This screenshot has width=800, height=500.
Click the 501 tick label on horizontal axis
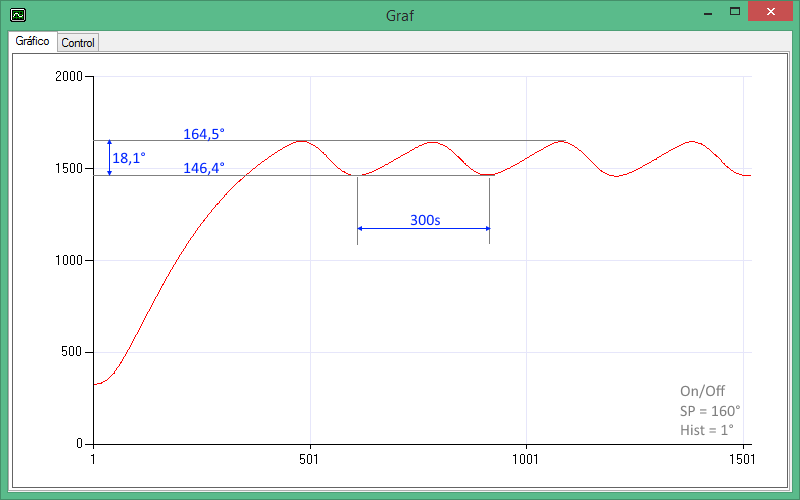310,460
